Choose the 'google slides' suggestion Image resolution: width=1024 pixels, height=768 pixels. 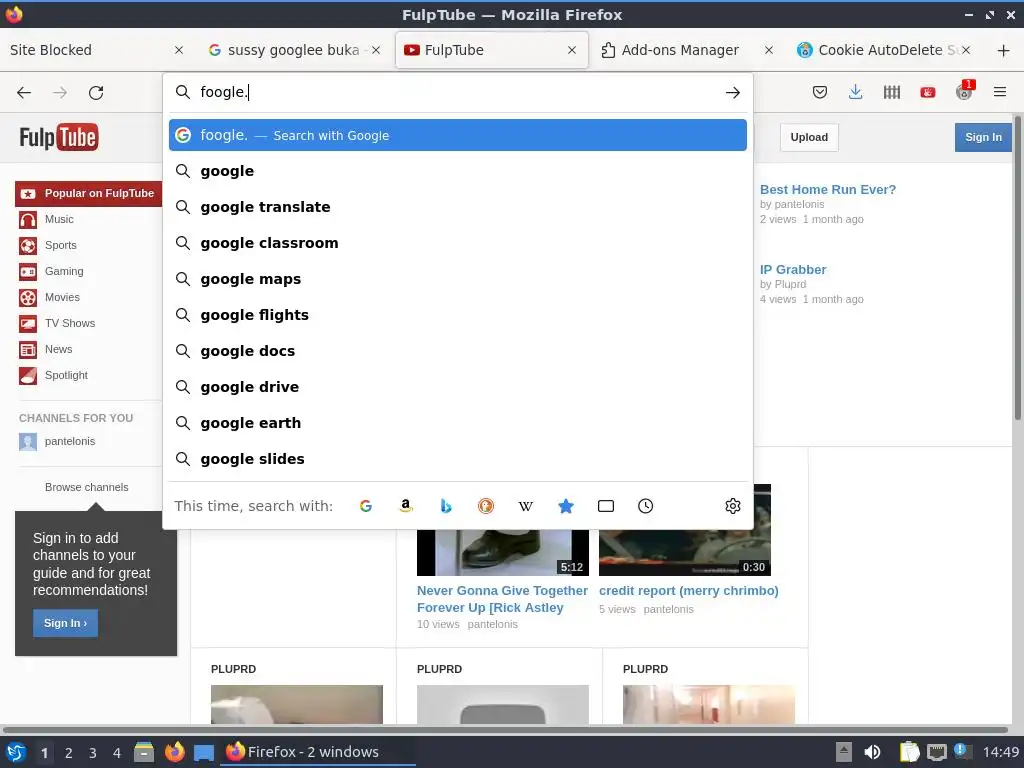(458, 458)
